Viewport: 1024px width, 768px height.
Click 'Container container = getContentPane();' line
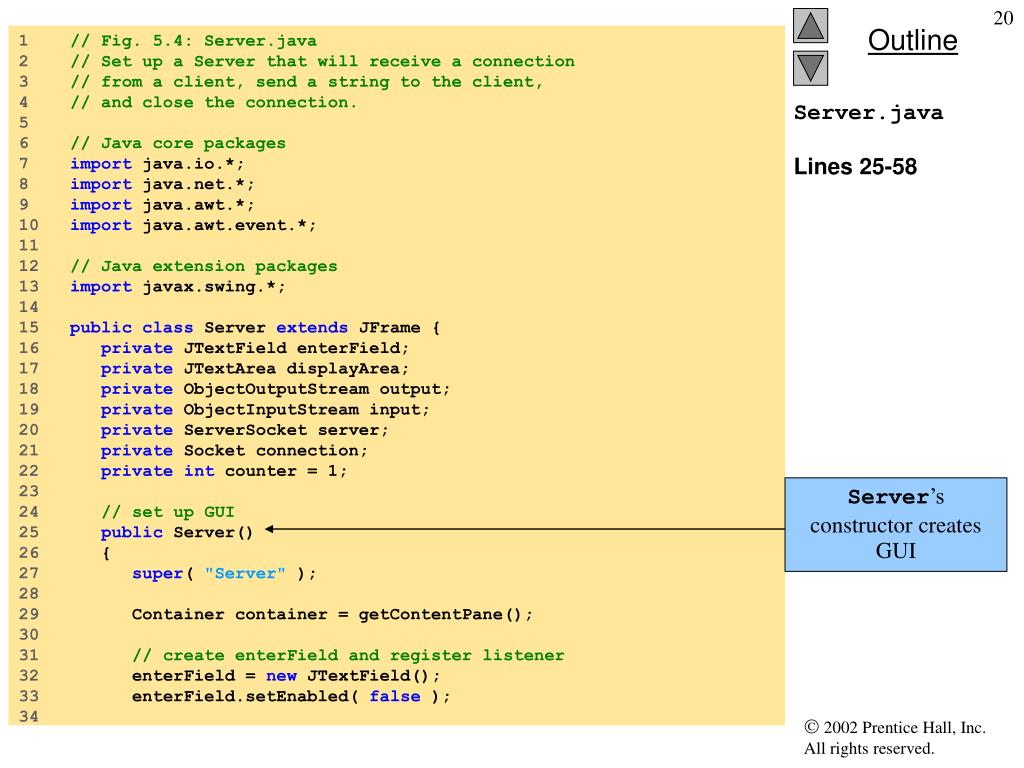tap(332, 615)
